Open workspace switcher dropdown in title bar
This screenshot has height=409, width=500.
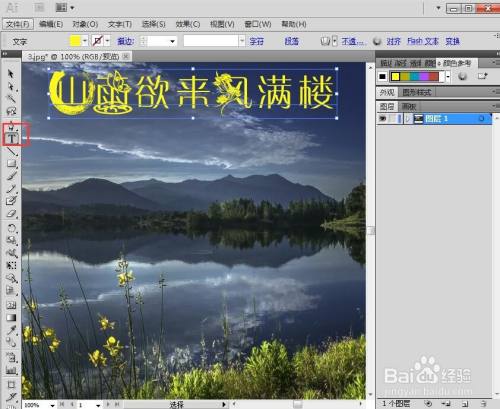[x=438, y=8]
